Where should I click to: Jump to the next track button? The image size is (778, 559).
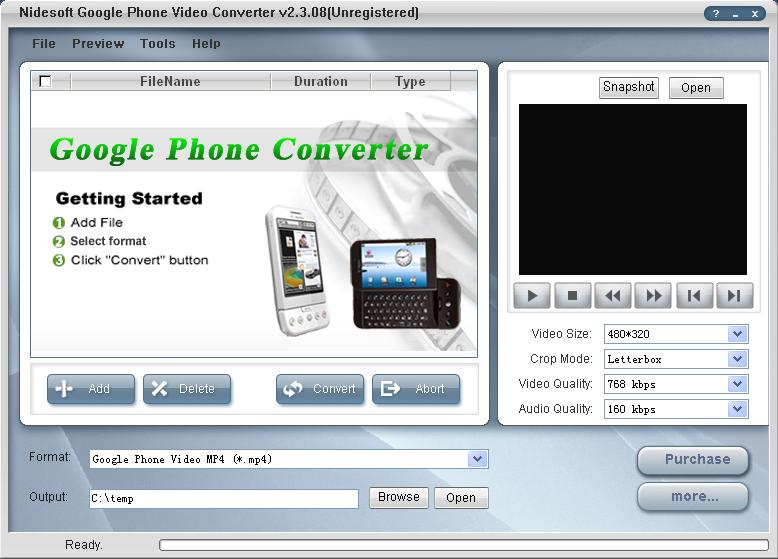click(735, 296)
